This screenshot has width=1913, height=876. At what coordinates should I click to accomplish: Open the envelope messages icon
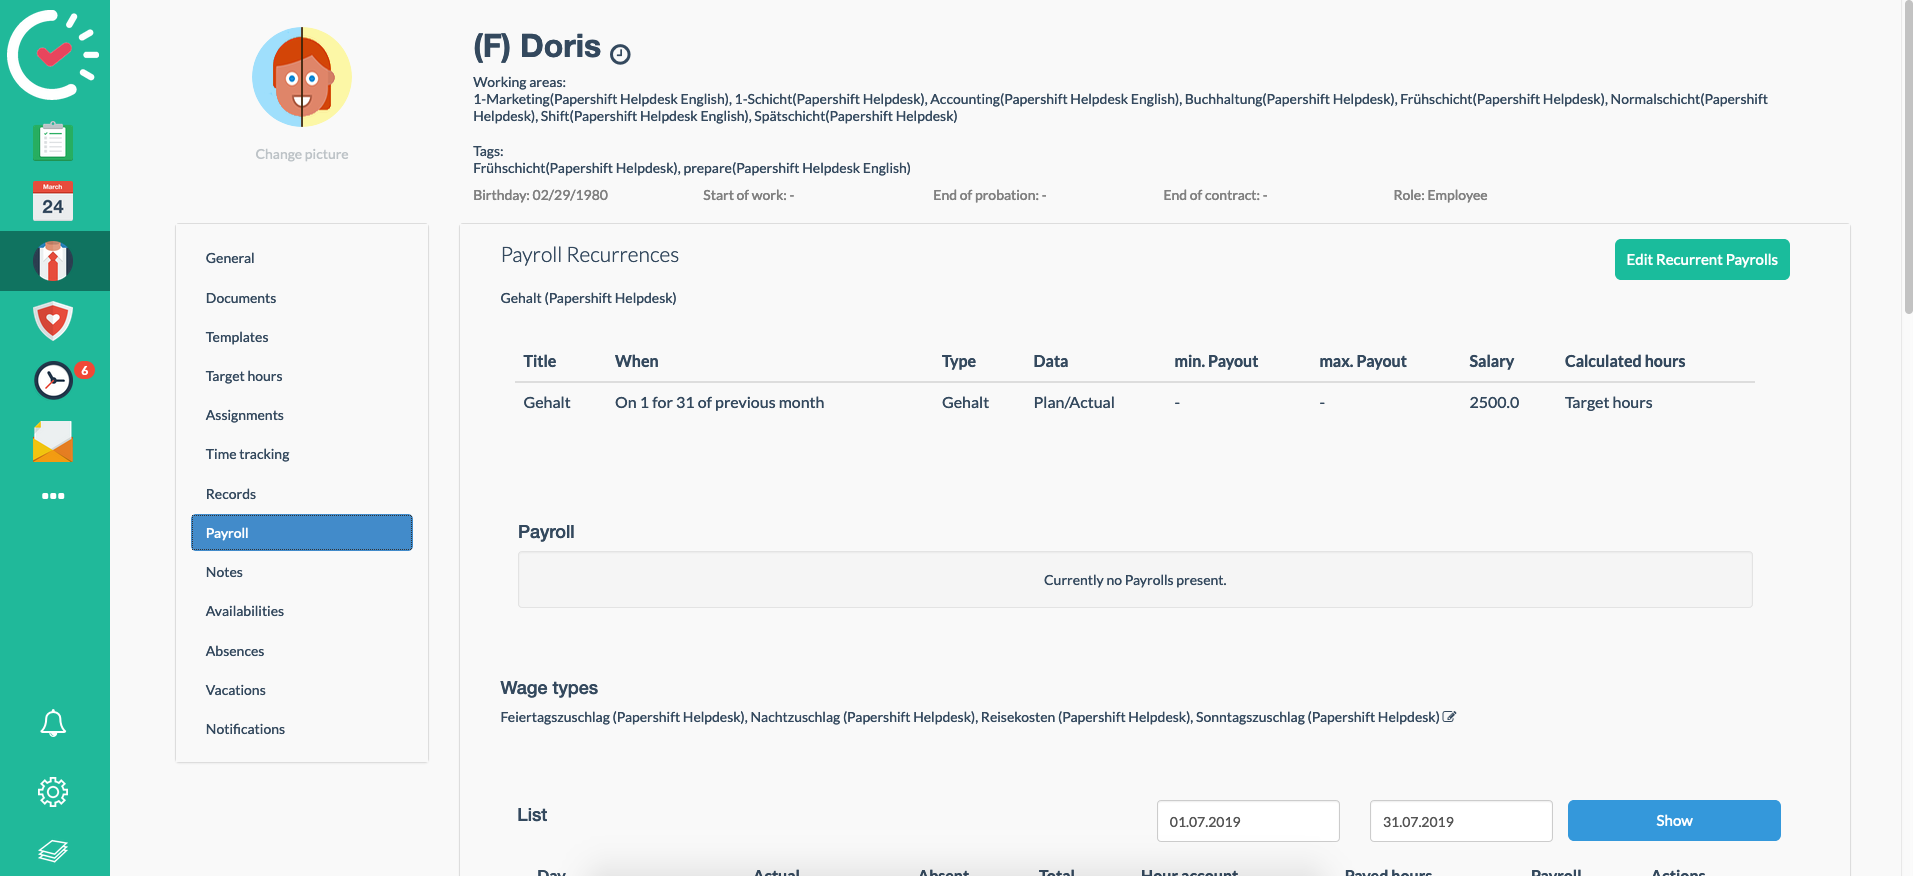[53, 441]
